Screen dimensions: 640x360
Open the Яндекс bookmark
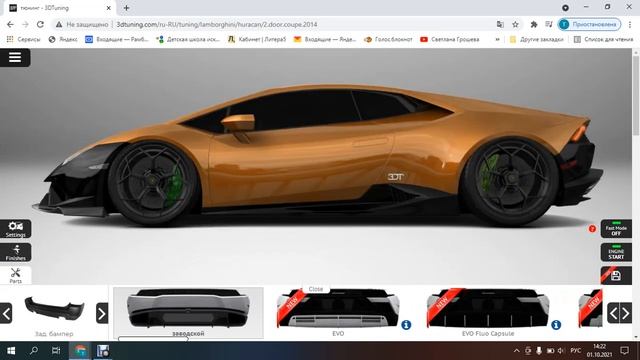click(x=63, y=40)
